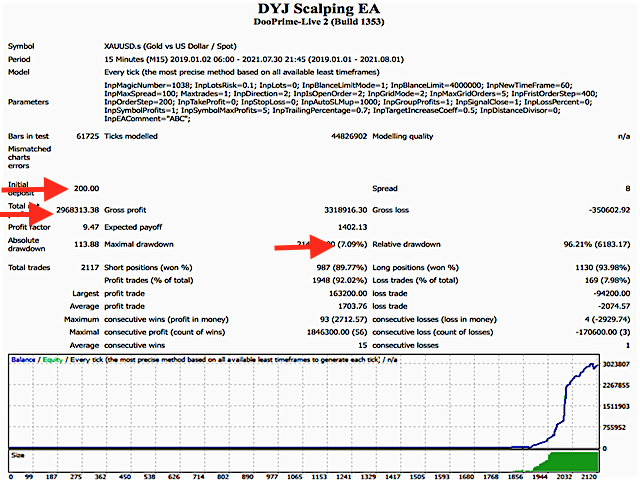Click Loss trades value 169 (7.98%)
Viewport: 640px width, 480px height.
607,280
